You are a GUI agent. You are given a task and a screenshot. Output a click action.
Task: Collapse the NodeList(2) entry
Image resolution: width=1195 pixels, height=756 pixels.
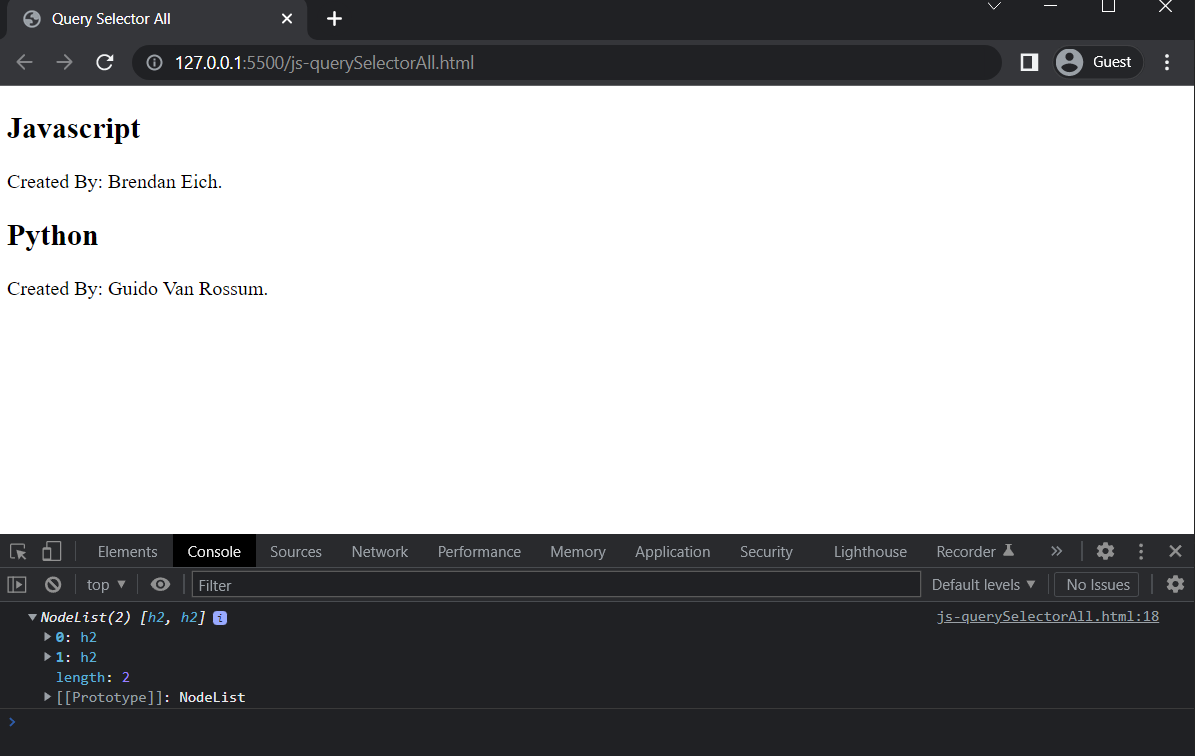click(32, 617)
